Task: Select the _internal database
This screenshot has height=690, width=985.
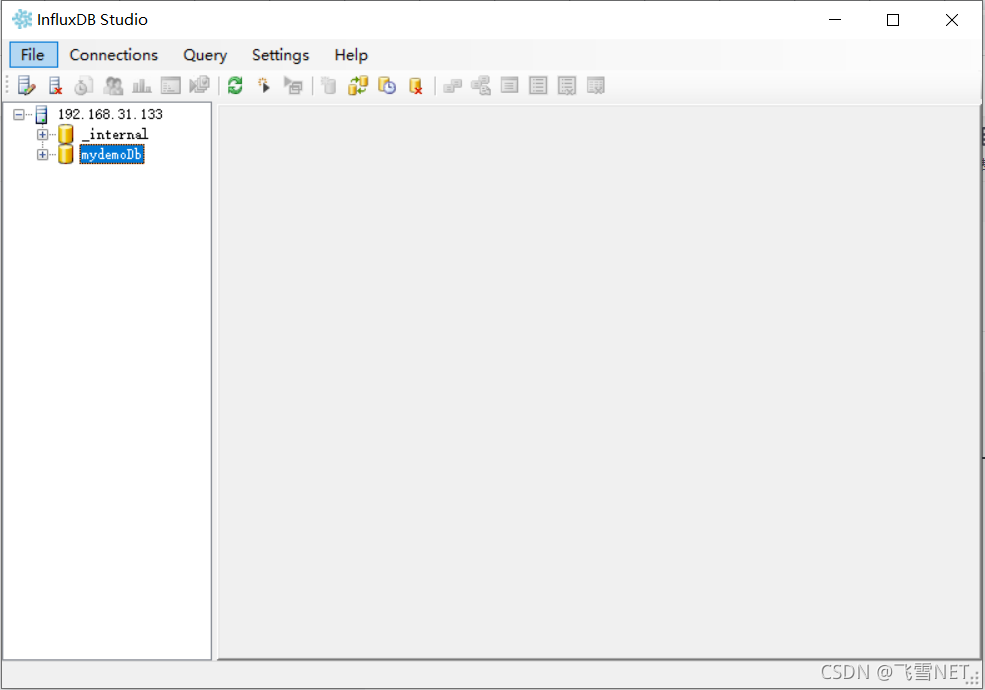Action: [115, 134]
